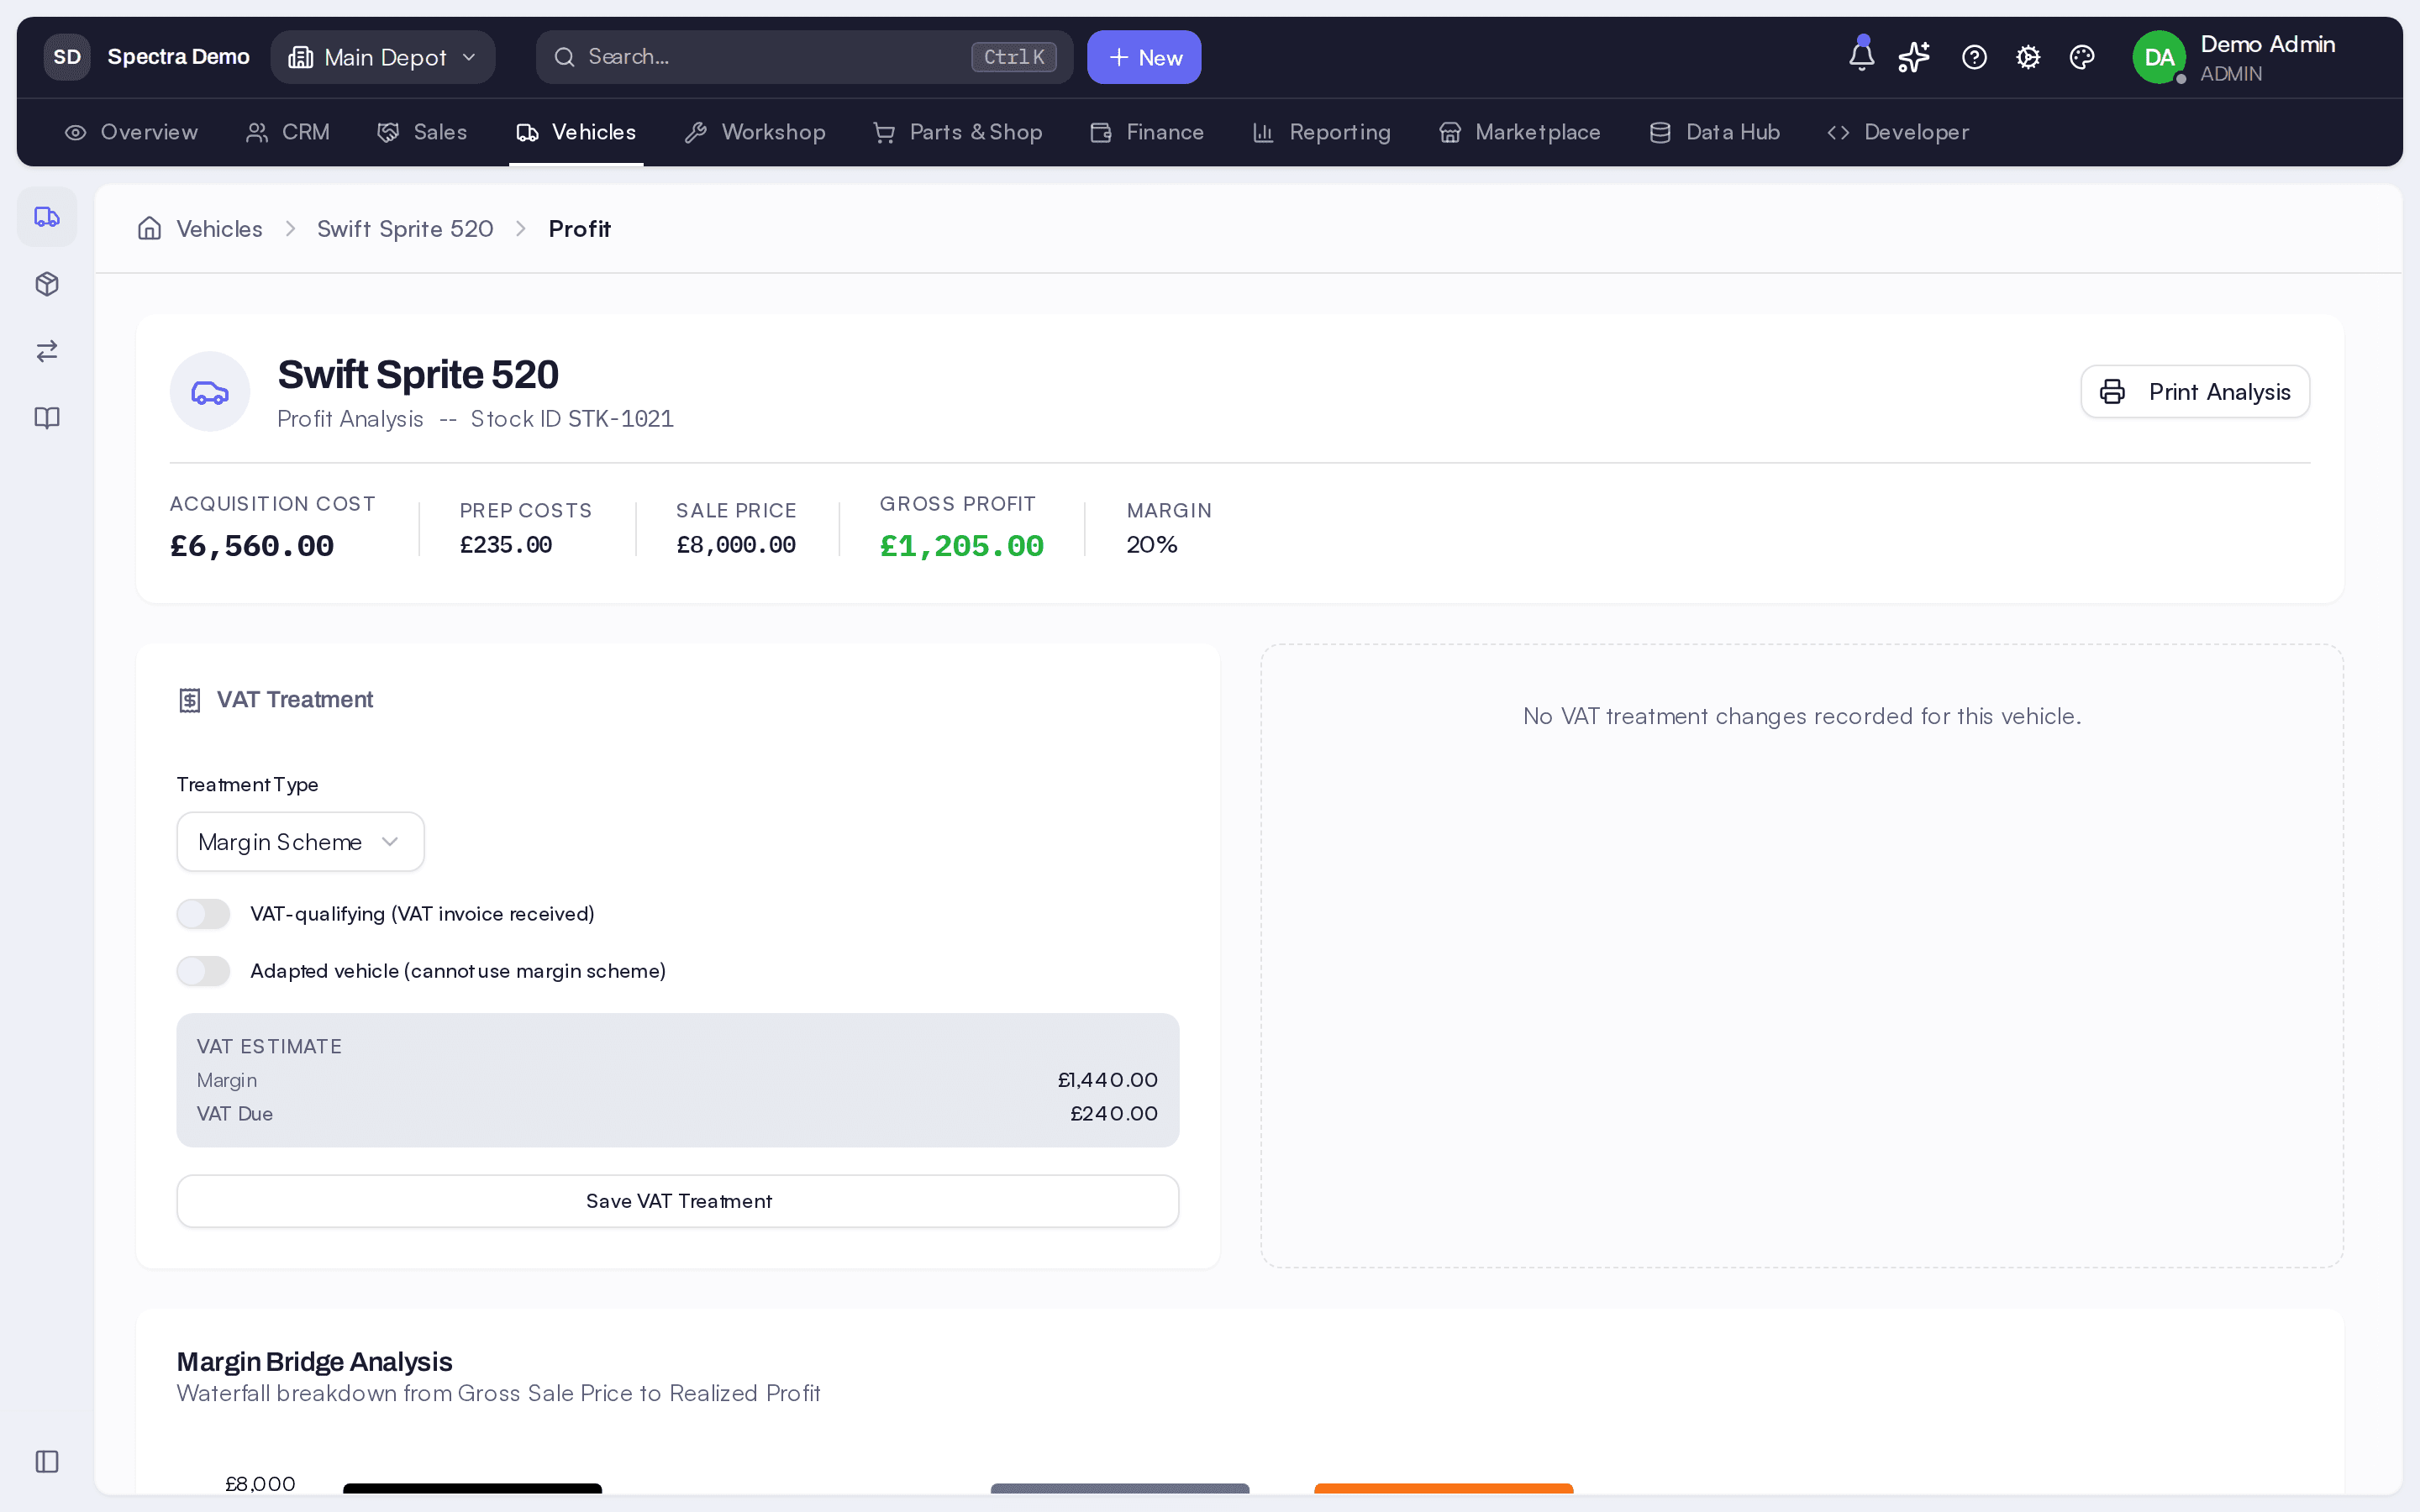Open the AI sparkles assistant icon
The height and width of the screenshot is (1512, 2420).
(1914, 57)
